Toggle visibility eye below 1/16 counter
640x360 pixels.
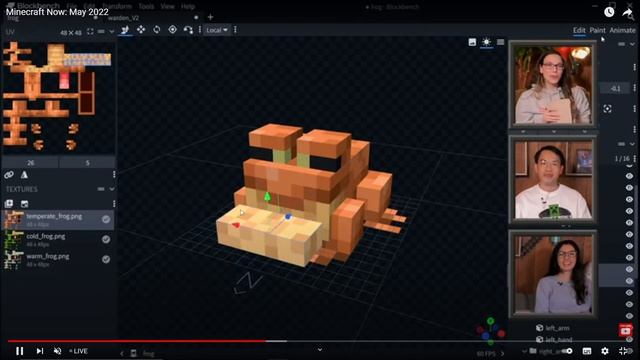(x=629, y=176)
